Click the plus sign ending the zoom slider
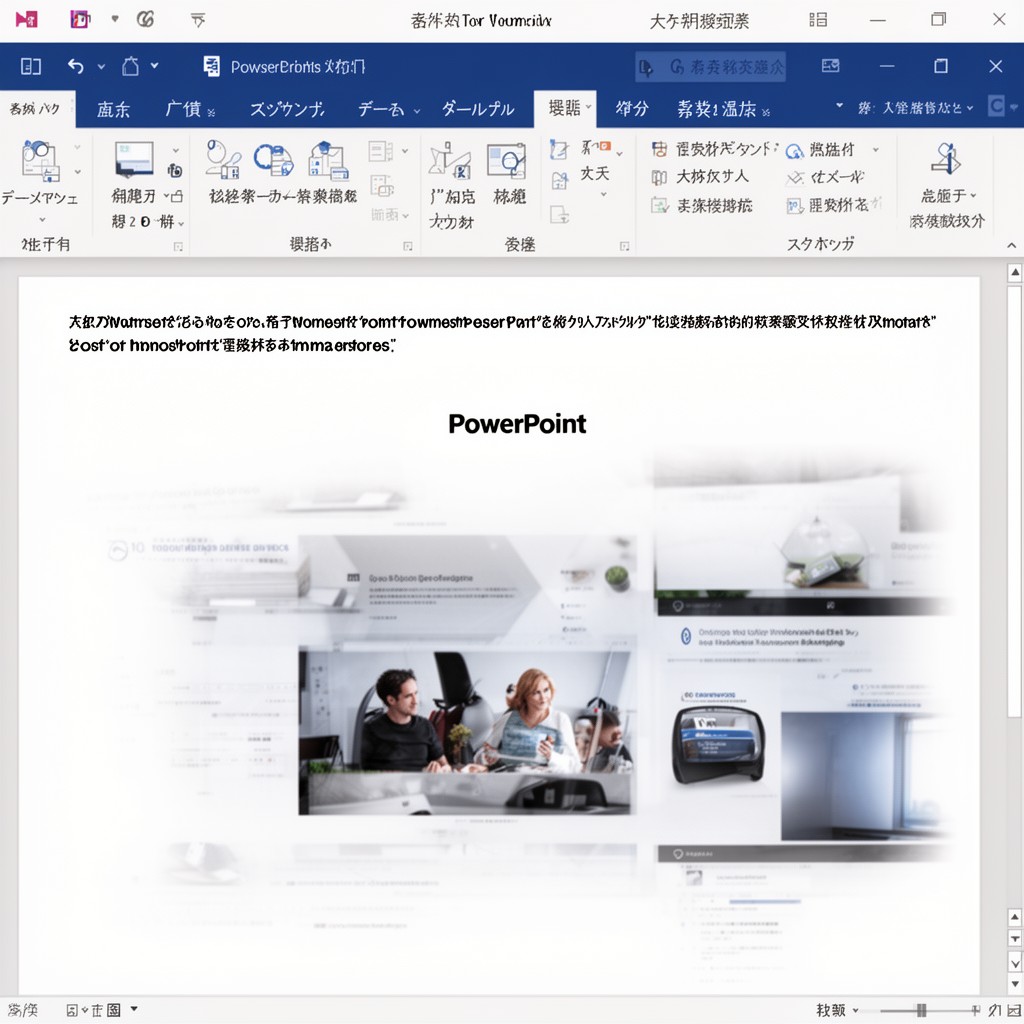The image size is (1024, 1024). [976, 1010]
